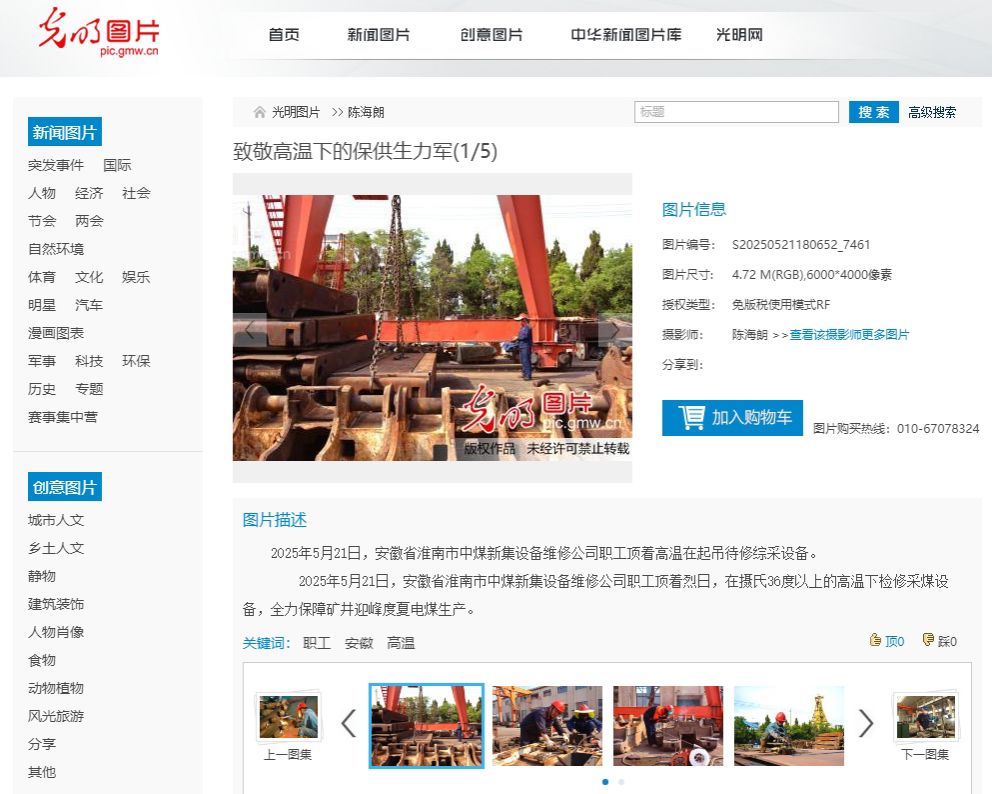Open 首页 in the top navigation
The image size is (992, 794).
284,35
